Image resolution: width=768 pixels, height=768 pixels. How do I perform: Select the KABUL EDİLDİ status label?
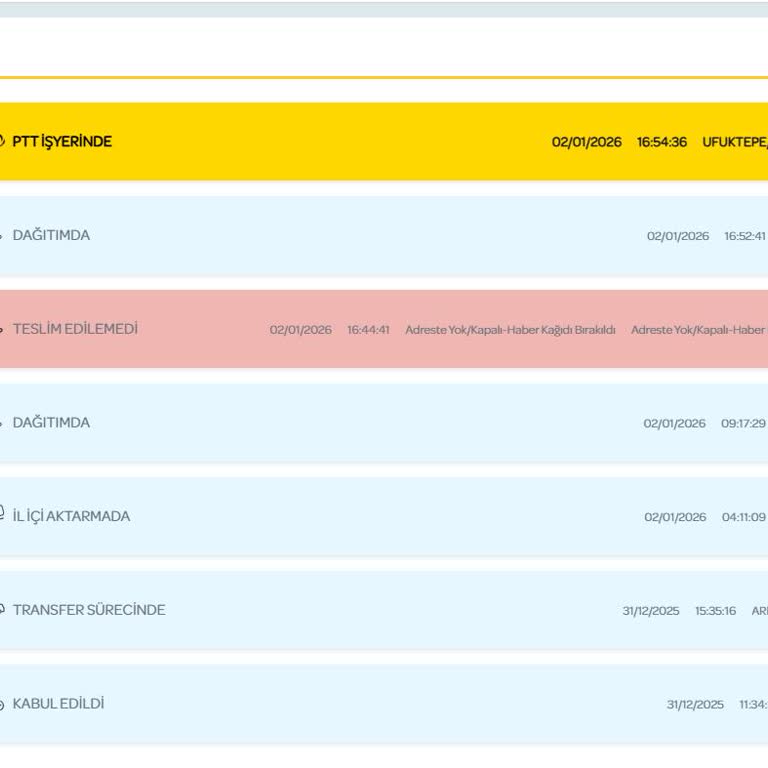58,704
